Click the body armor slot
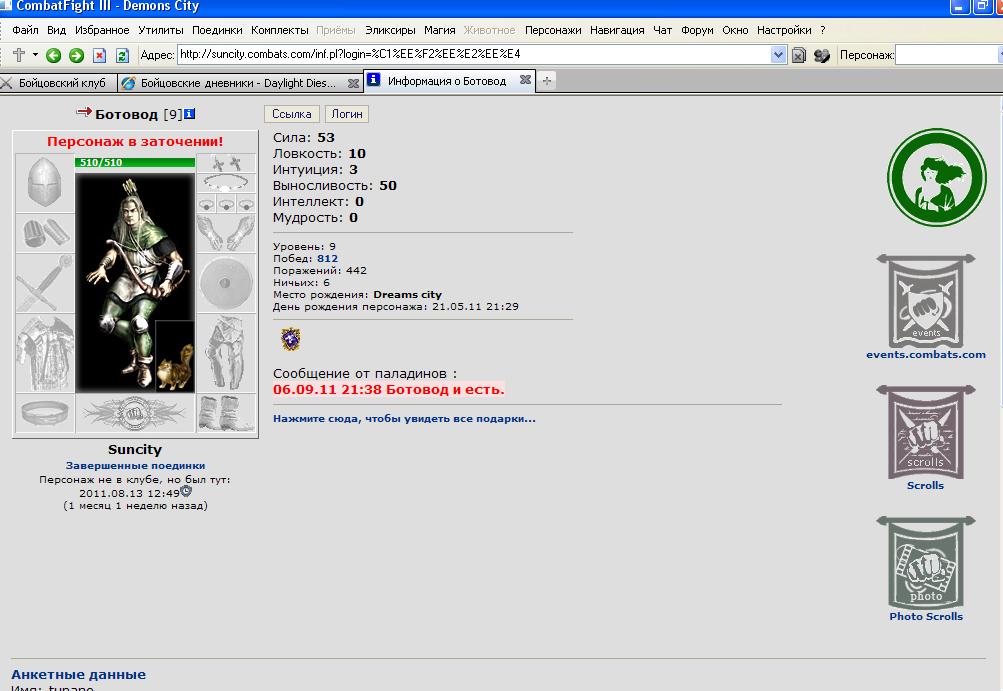The width and height of the screenshot is (1003, 691). coord(45,353)
